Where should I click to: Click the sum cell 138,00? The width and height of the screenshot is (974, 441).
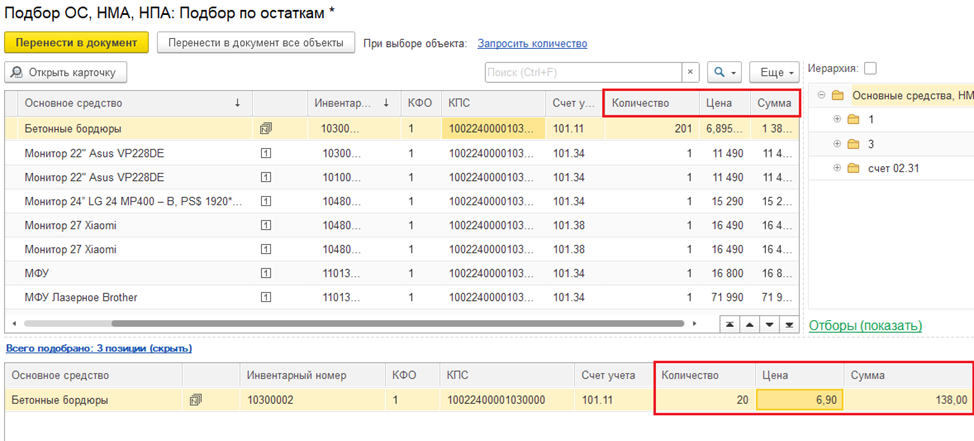click(908, 401)
